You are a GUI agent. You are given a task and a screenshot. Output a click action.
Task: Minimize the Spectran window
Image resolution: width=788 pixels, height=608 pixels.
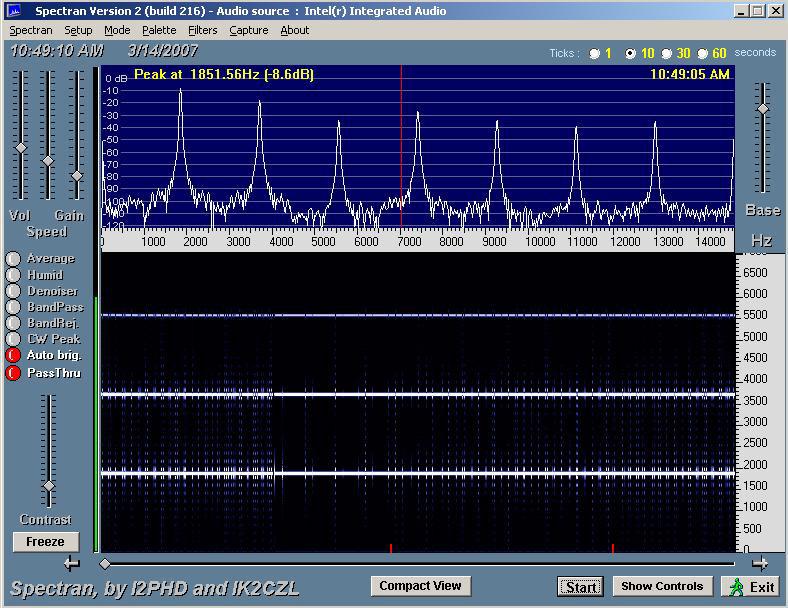coord(741,11)
